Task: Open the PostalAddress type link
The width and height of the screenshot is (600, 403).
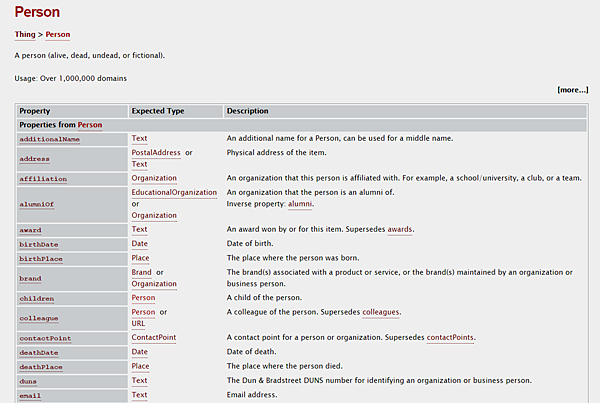Action: tap(154, 152)
